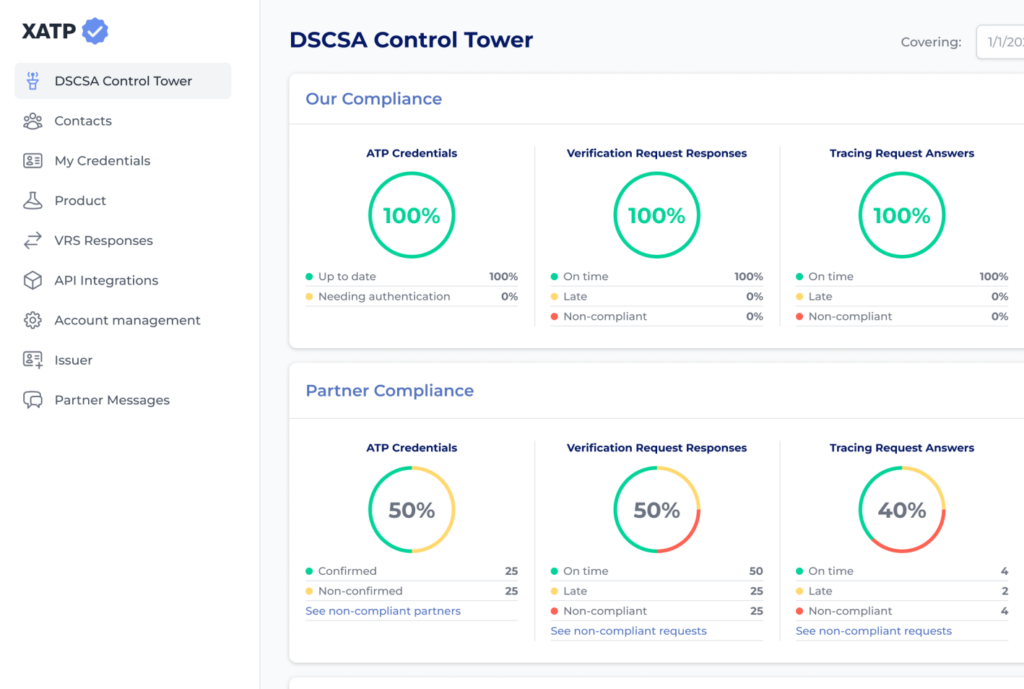This screenshot has height=689, width=1024.
Task: Click the XATP verified badge logo
Action: pos(95,31)
